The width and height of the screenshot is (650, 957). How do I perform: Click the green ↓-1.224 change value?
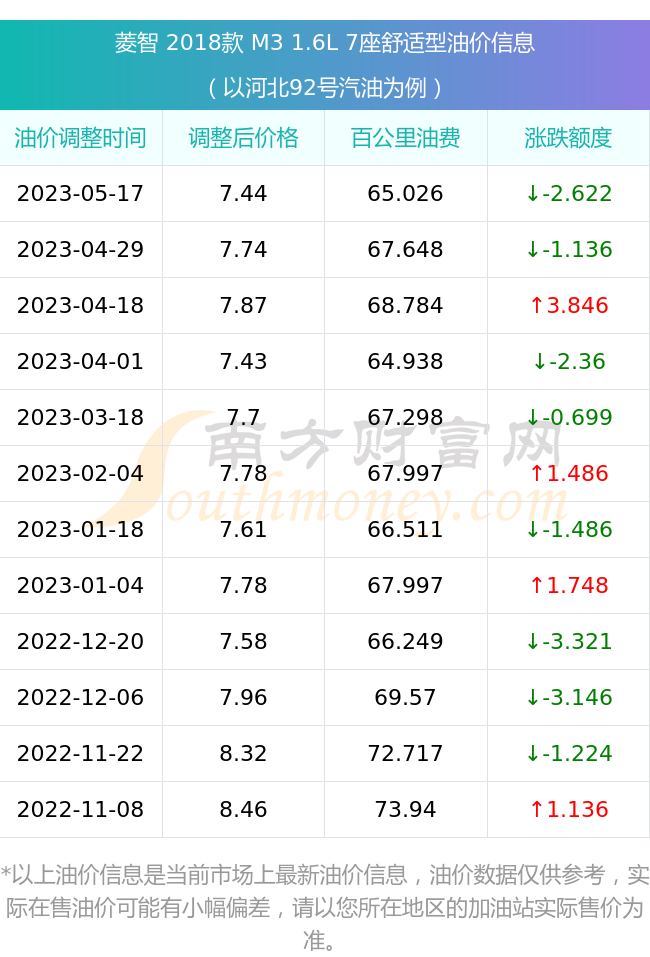[568, 753]
